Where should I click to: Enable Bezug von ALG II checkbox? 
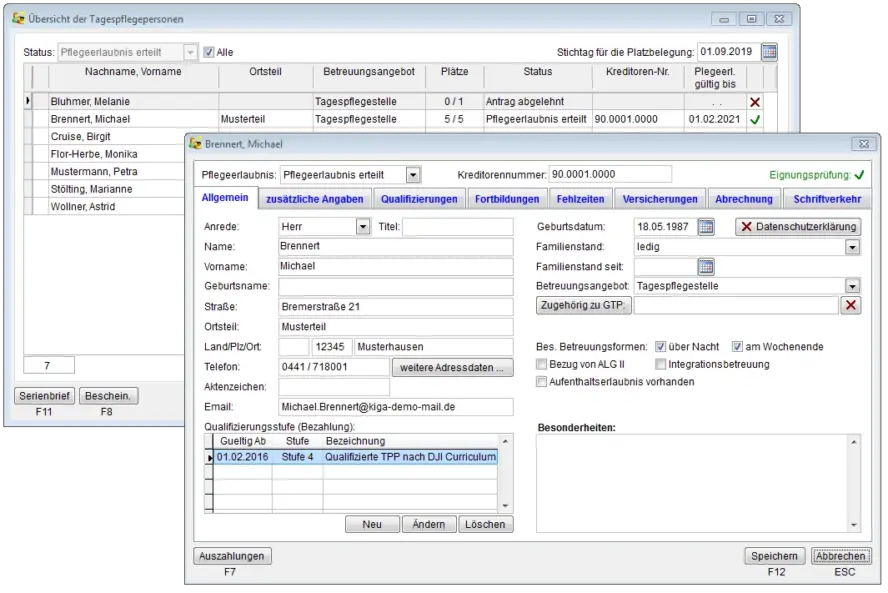(x=542, y=364)
